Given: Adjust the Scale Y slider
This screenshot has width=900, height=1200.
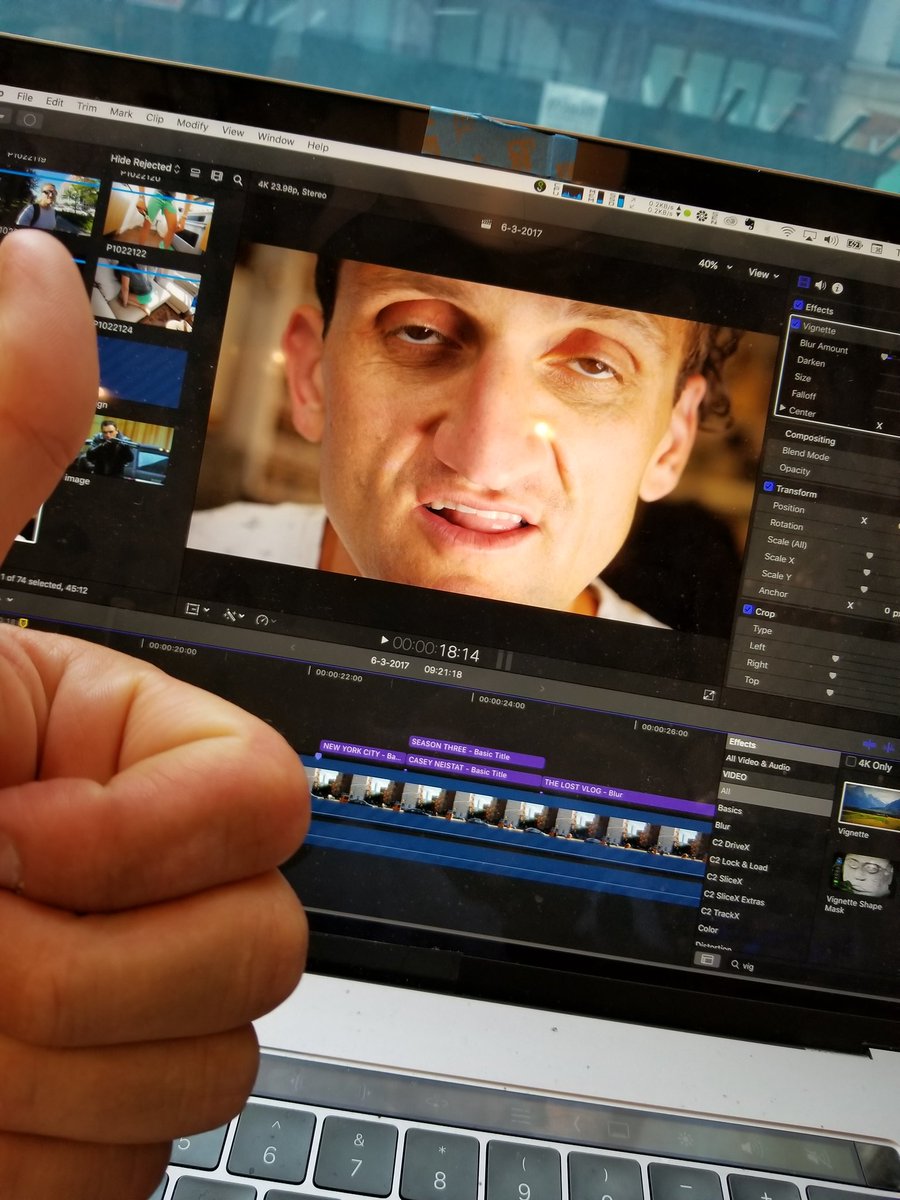Looking at the screenshot, I should pos(864,589).
